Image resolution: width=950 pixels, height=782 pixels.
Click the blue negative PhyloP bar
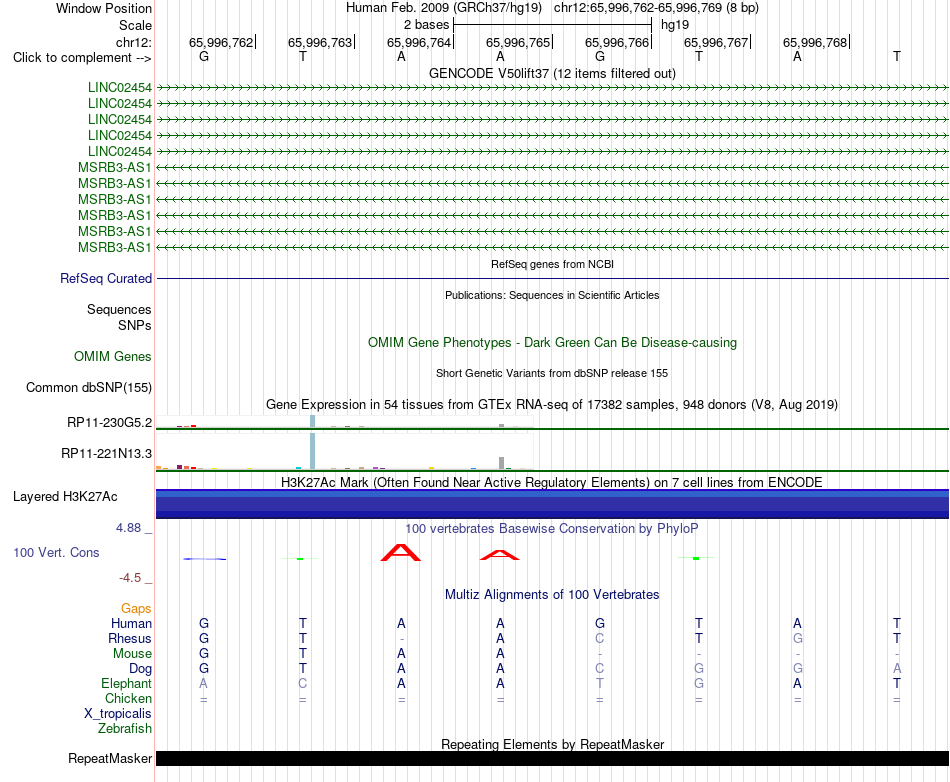pyautogui.click(x=205, y=558)
